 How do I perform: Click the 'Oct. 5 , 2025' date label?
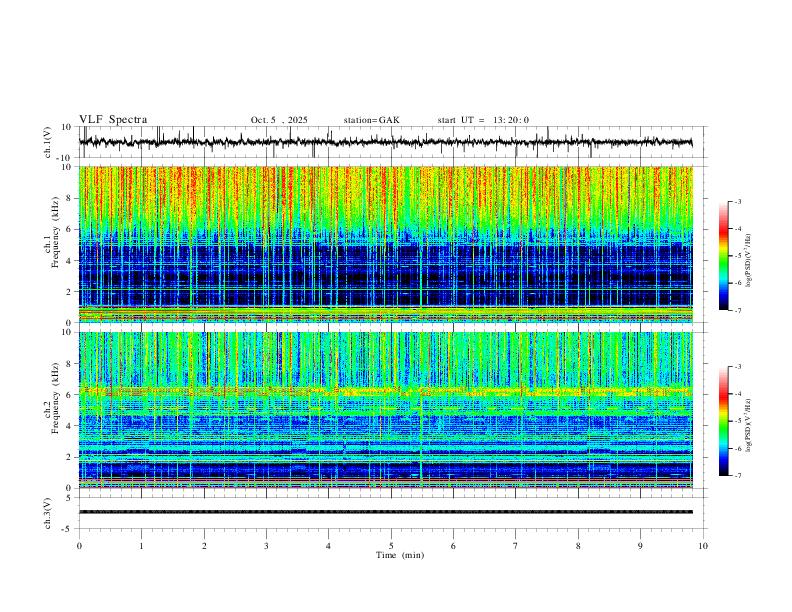(279, 120)
